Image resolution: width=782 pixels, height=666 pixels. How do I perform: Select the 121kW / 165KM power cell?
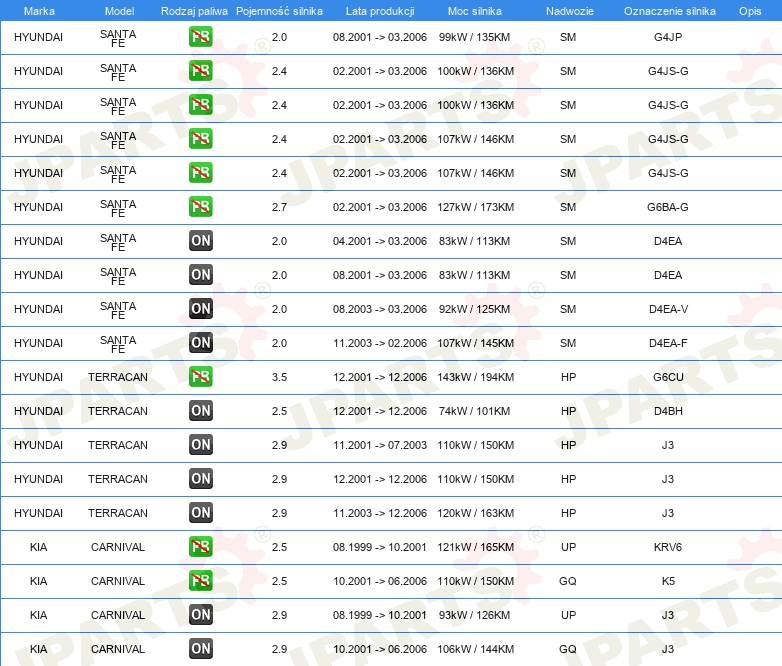point(475,547)
